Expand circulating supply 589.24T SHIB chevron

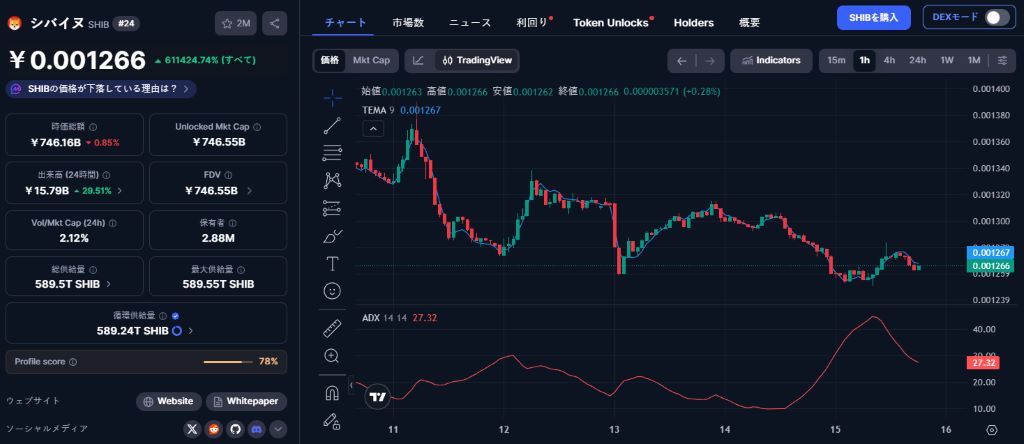[191, 331]
